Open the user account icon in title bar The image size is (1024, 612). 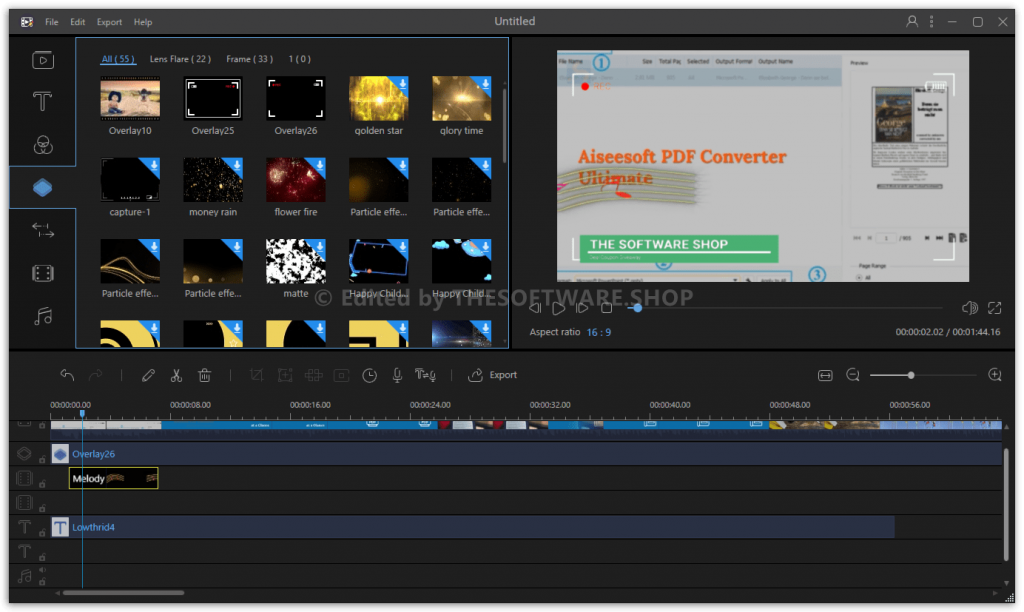(912, 21)
